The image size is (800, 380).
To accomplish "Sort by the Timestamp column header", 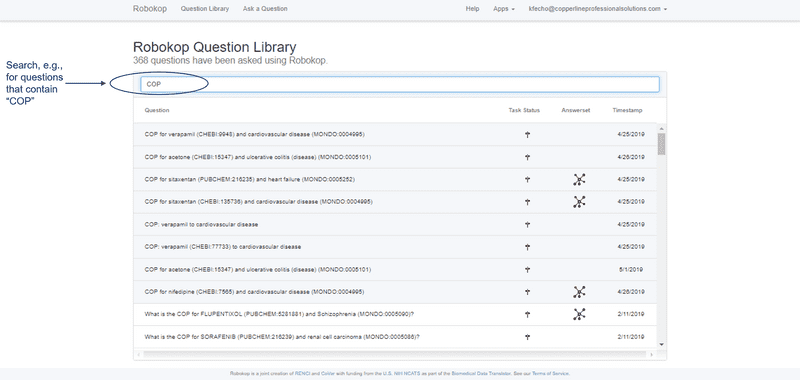I will (x=627, y=110).
